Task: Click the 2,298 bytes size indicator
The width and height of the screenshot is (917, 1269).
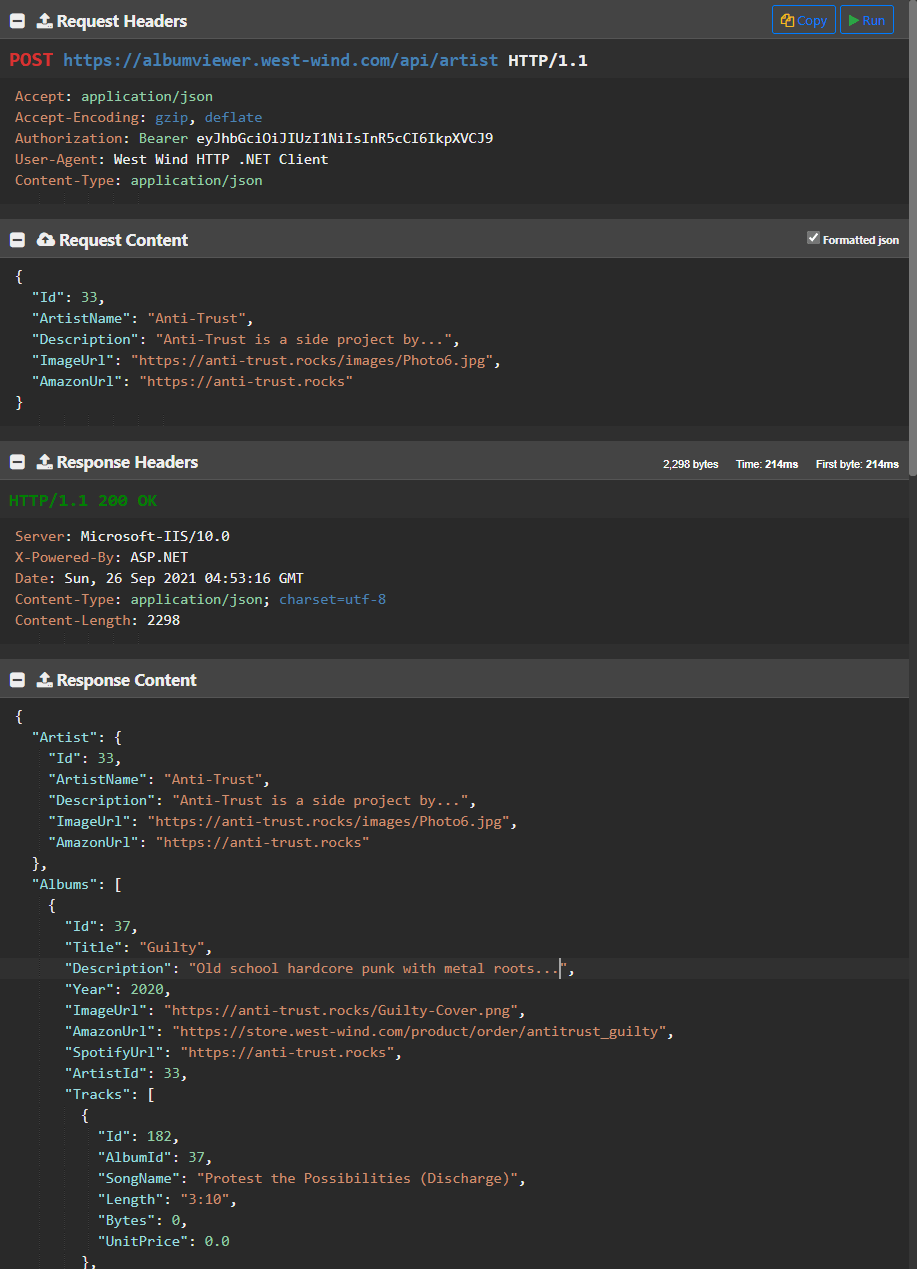Action: (x=690, y=464)
